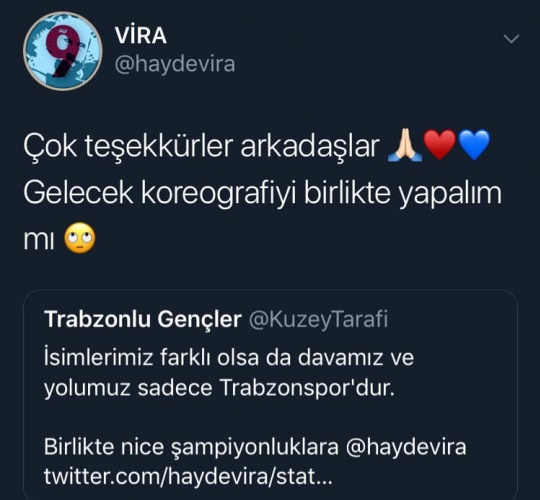Follow the twitter.com/haydevira/stat... link
The width and height of the screenshot is (540, 500).
(188, 477)
